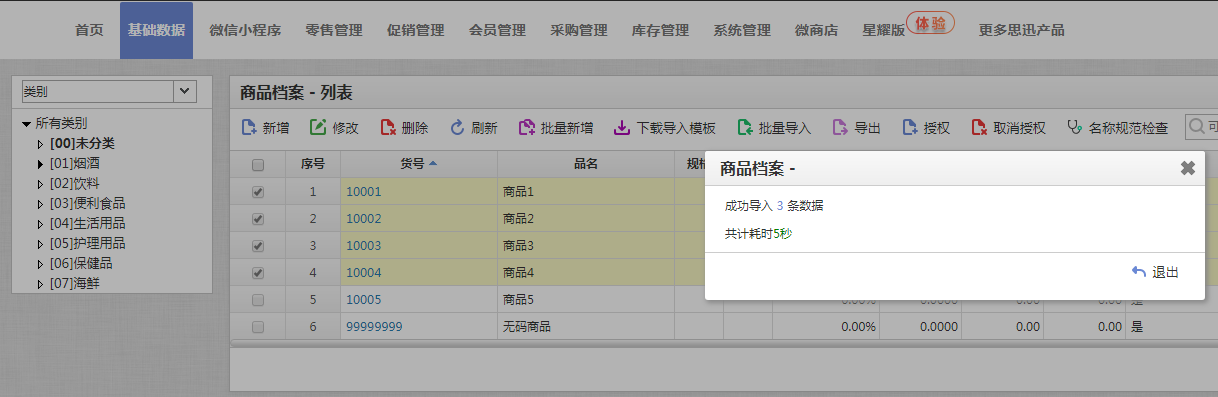Click the search magnifier icon
The image size is (1218, 397).
[x=1196, y=127]
